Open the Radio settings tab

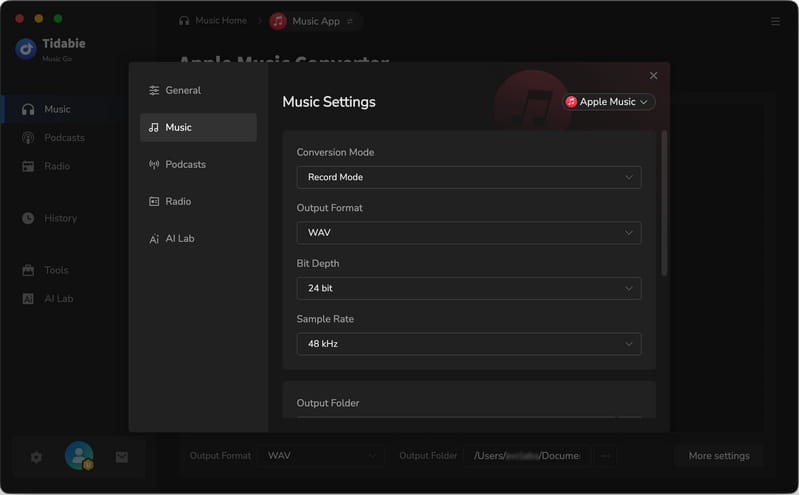[198, 201]
